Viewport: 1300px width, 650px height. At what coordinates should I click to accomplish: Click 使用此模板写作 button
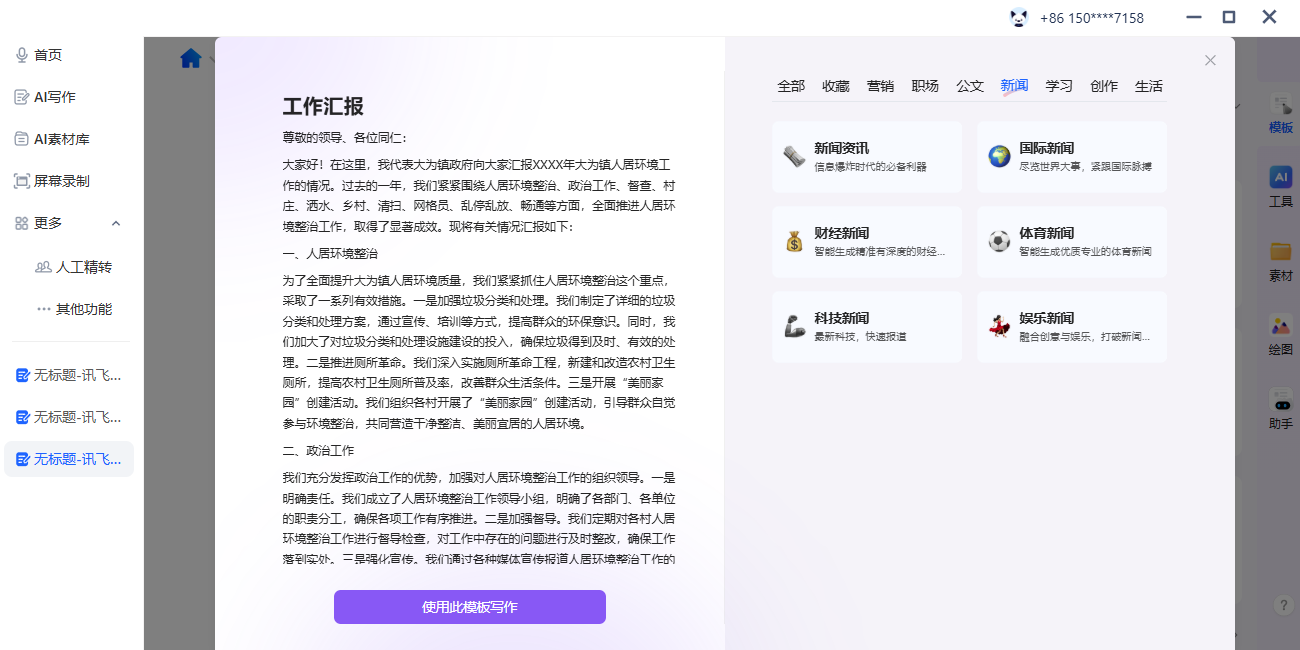tap(469, 607)
